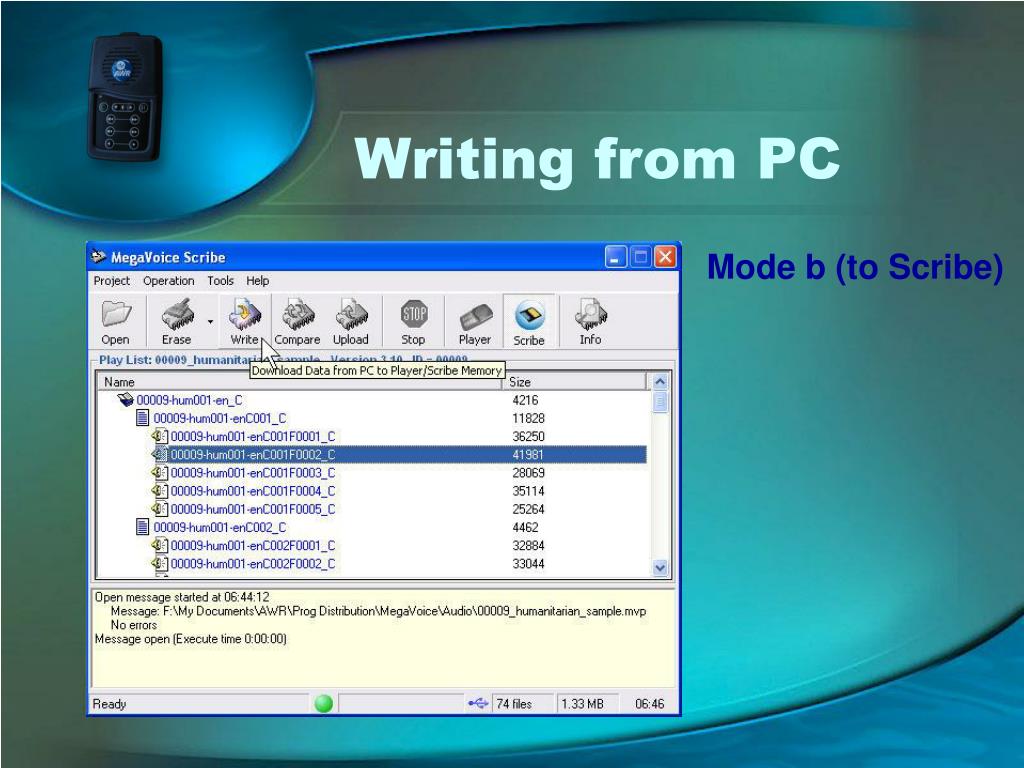The width and height of the screenshot is (1024, 768).
Task: Sort list by Size column header
Action: click(x=575, y=382)
